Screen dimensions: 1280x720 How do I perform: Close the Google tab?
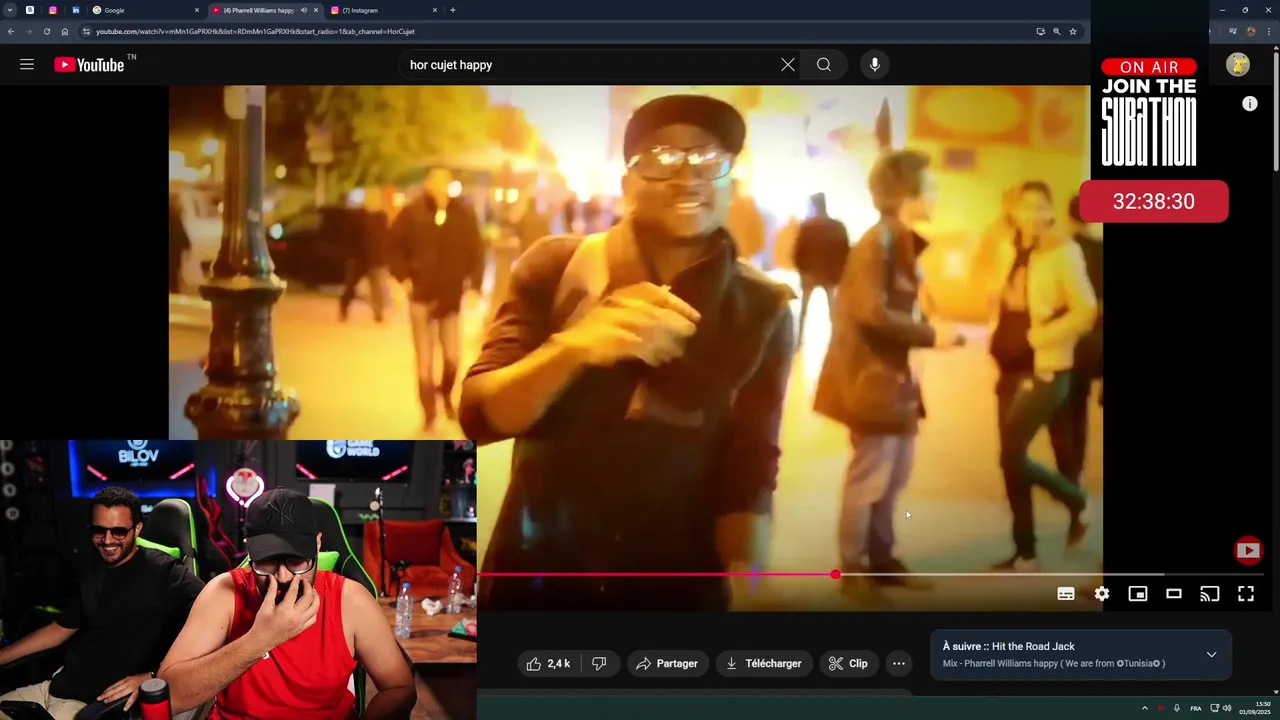point(196,10)
